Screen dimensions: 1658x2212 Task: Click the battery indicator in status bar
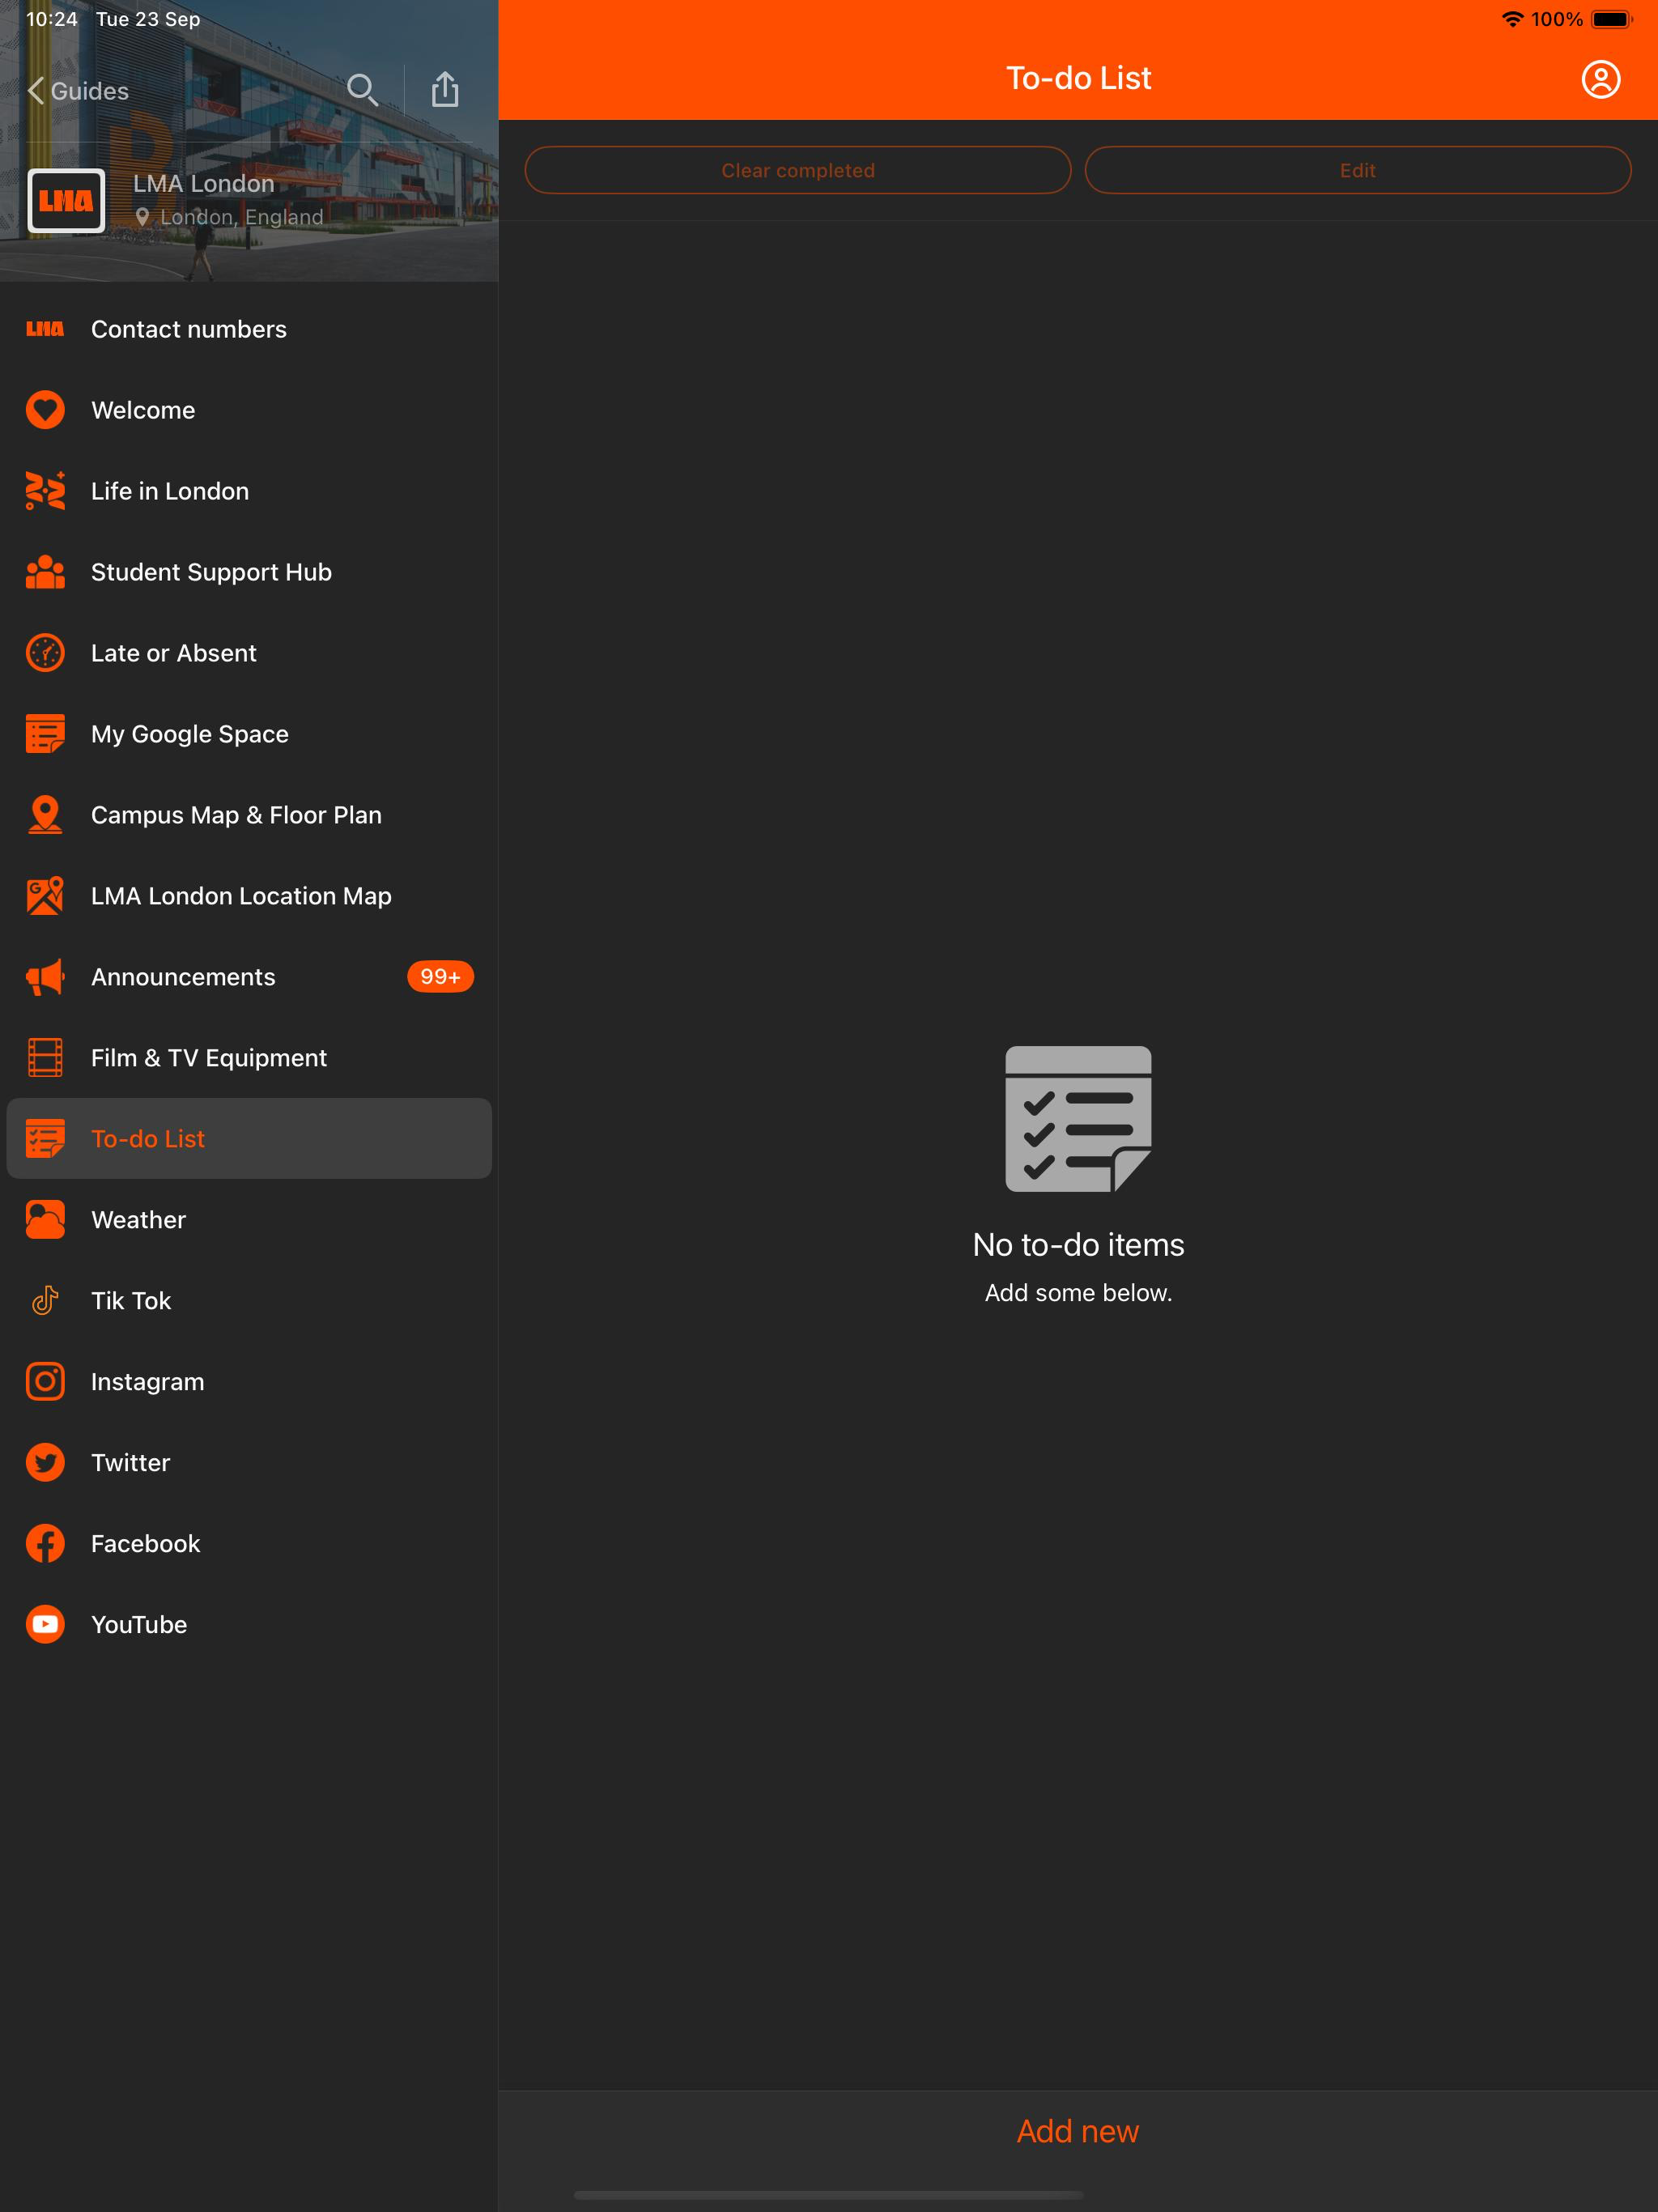pyautogui.click(x=1611, y=19)
